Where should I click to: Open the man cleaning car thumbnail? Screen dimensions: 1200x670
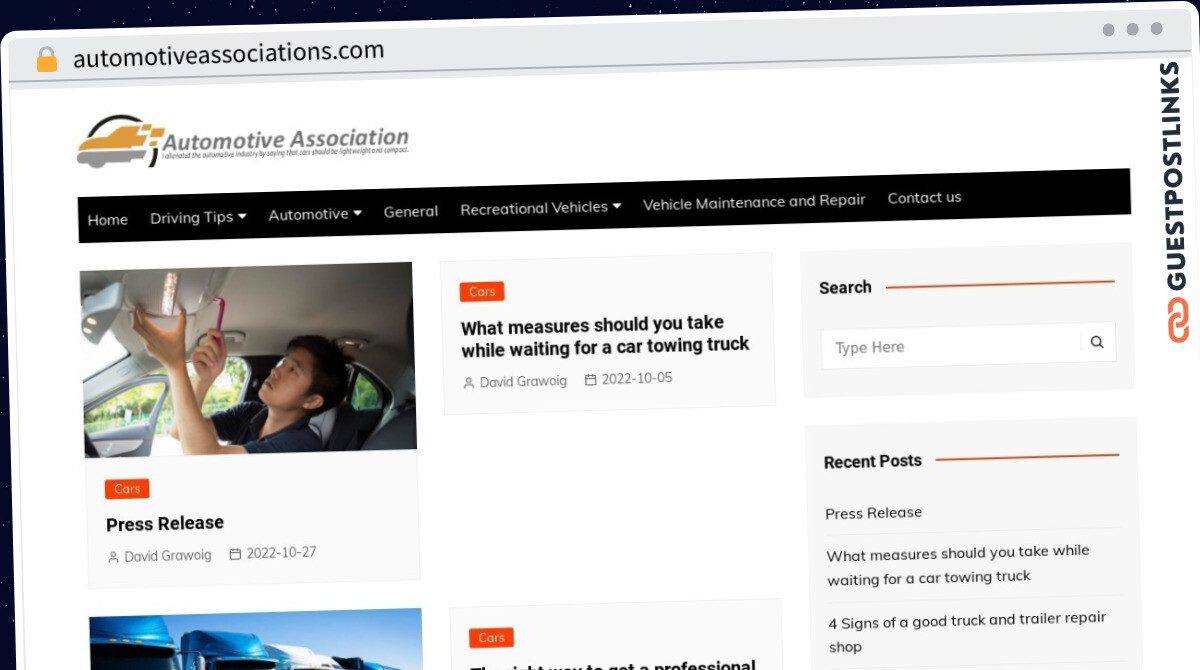249,360
